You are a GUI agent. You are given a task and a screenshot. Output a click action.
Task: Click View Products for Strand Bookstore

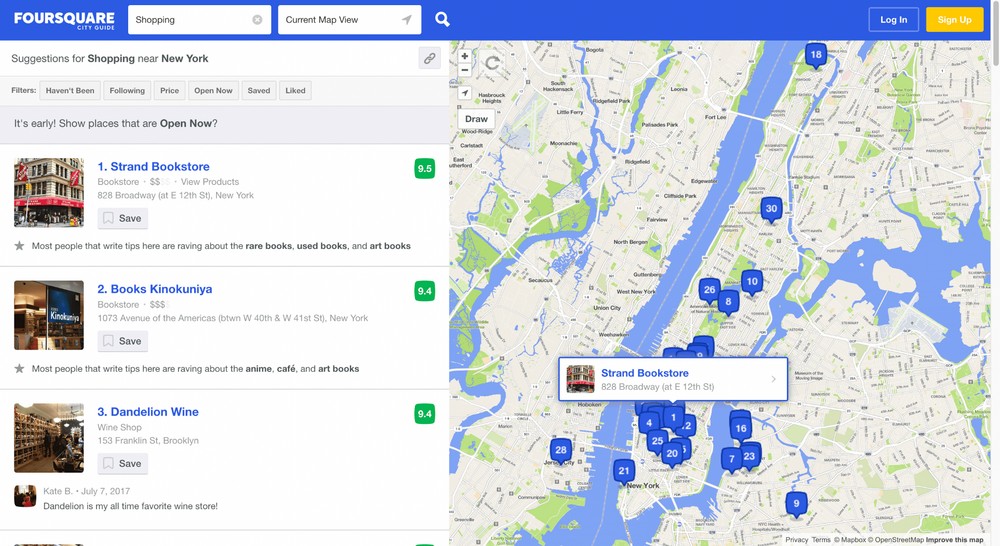210,182
